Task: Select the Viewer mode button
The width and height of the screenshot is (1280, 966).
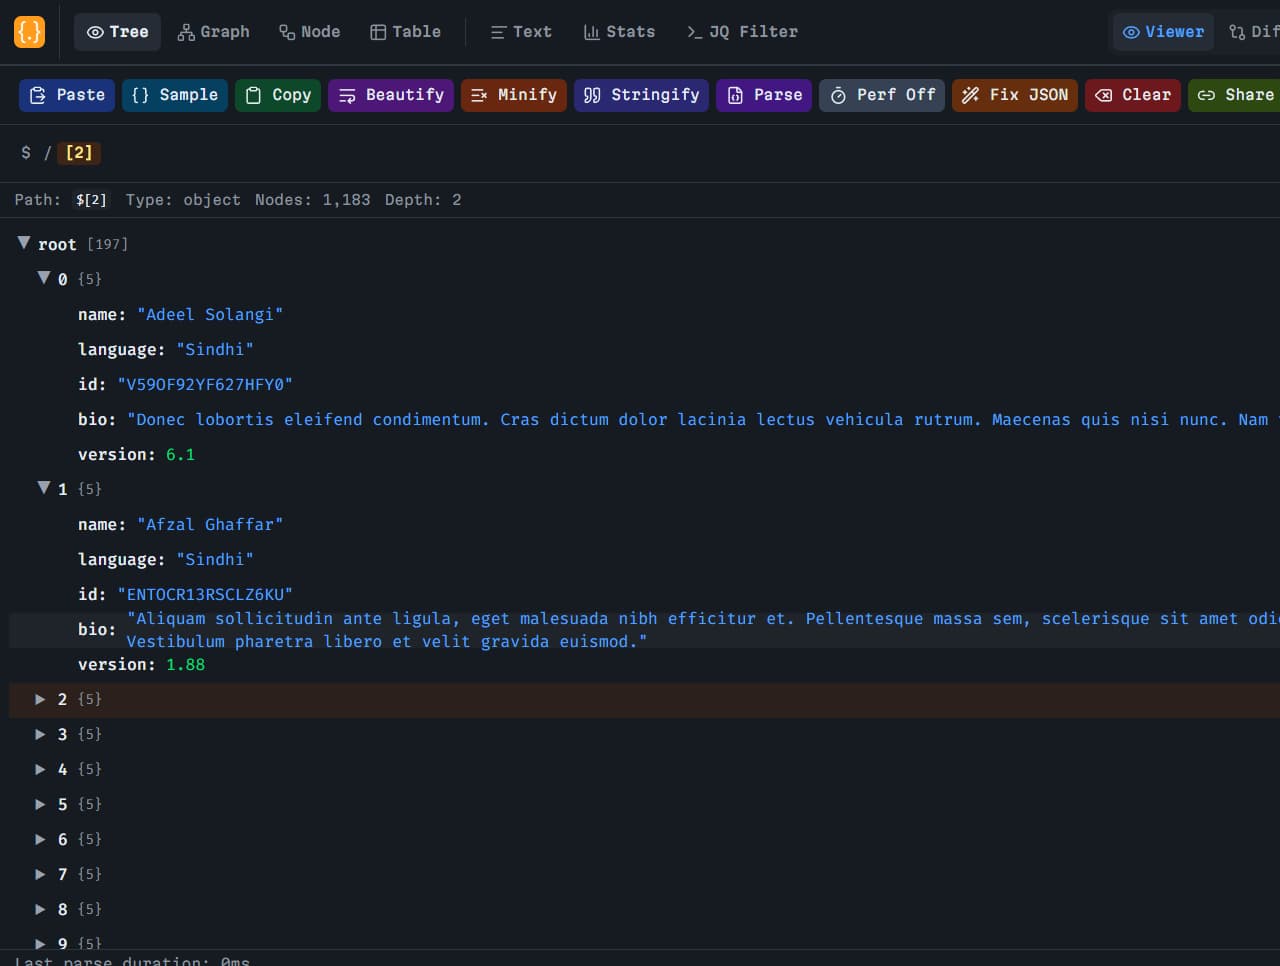Action: 1163,32
